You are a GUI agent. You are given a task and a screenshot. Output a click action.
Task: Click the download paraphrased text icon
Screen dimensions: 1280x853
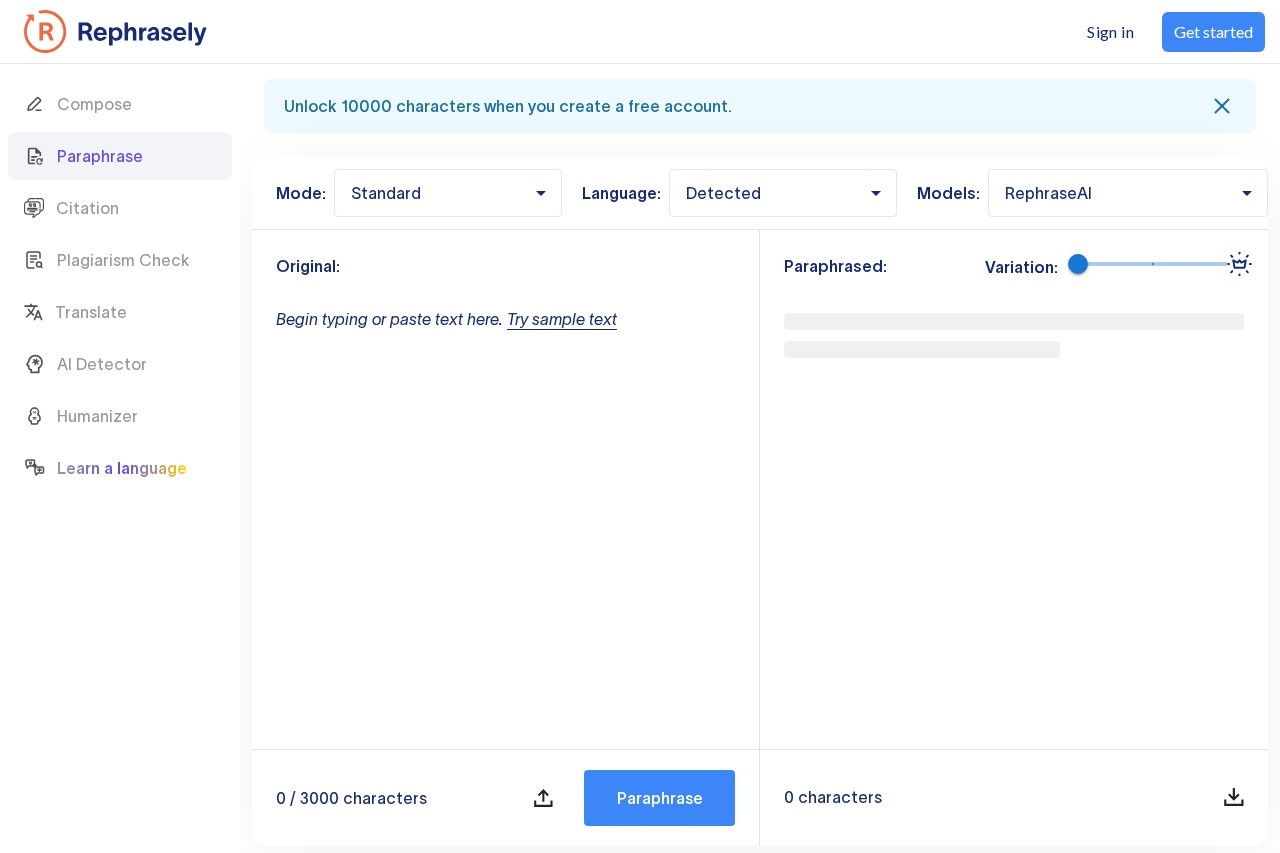(x=1234, y=797)
